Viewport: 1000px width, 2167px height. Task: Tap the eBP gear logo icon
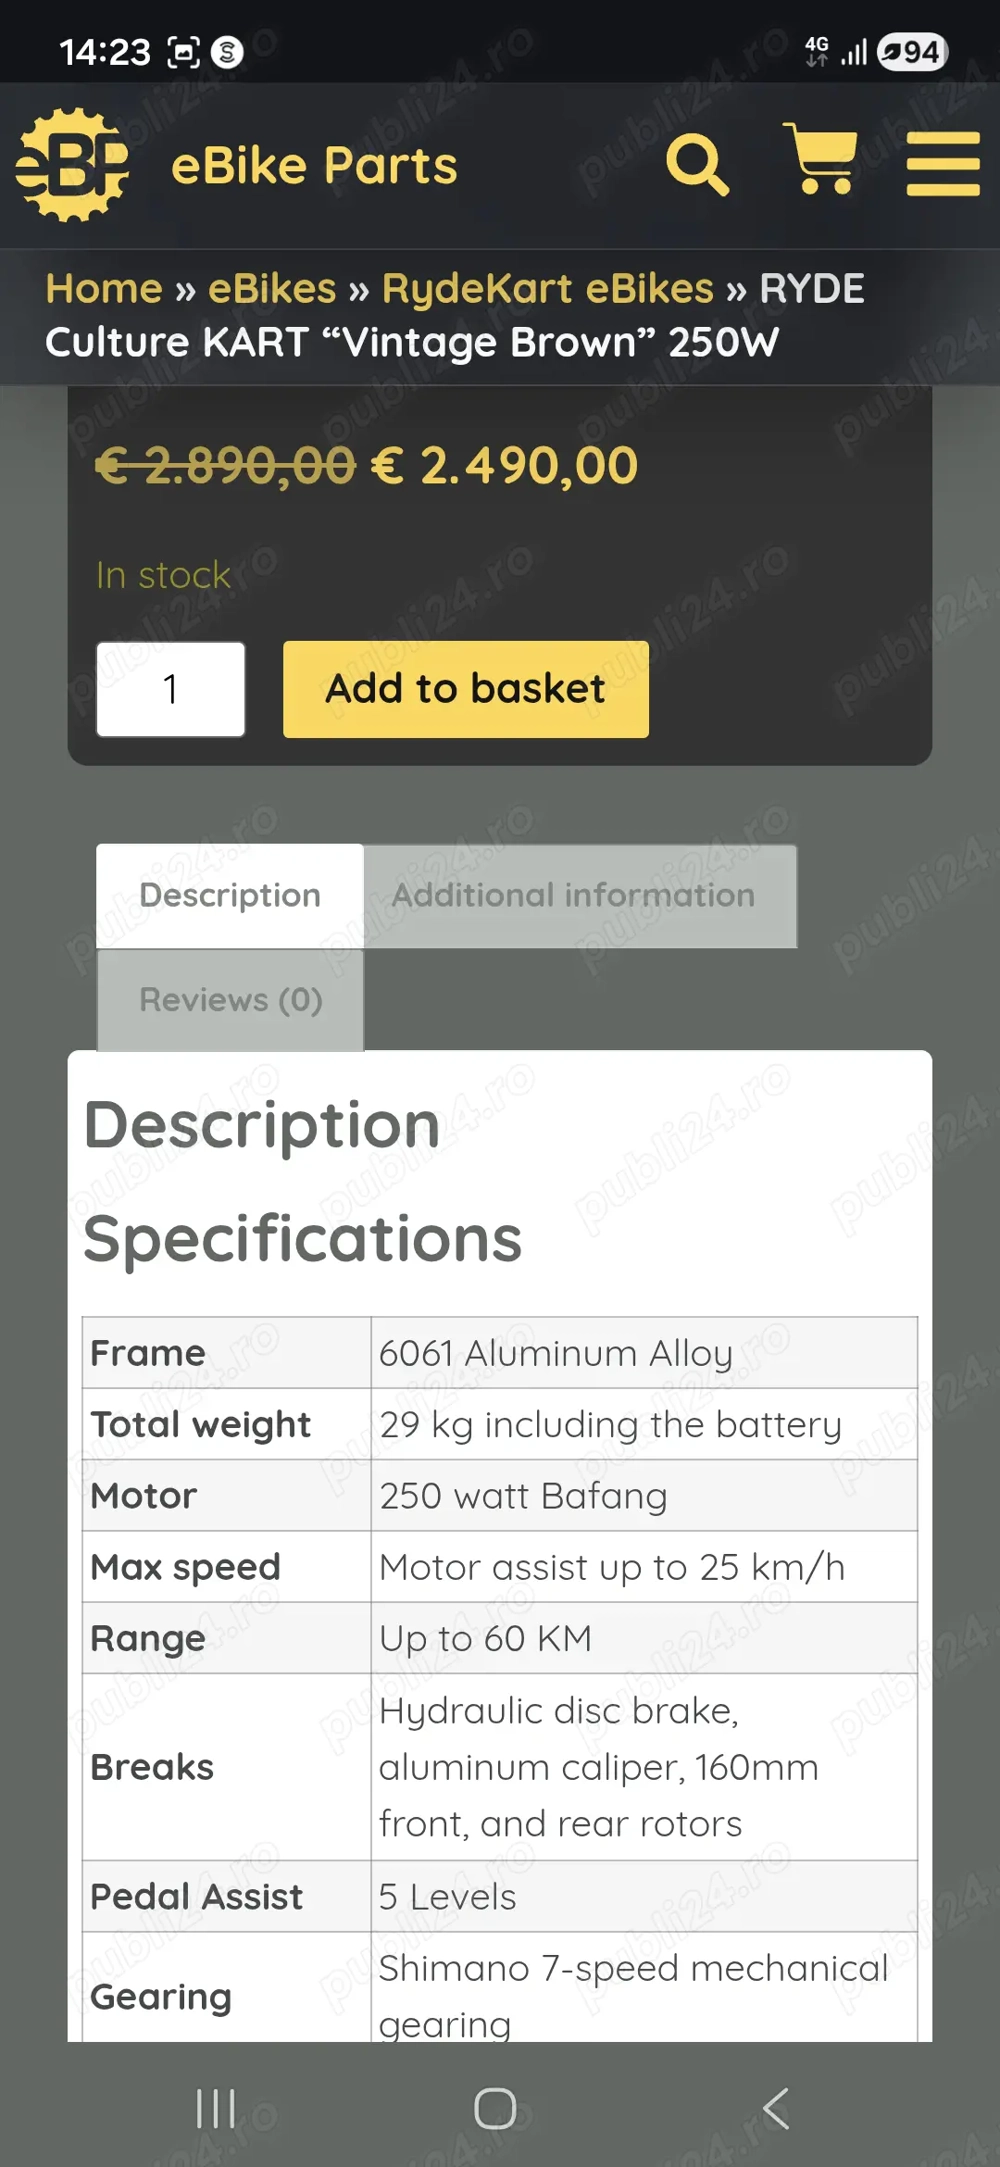[x=72, y=165]
